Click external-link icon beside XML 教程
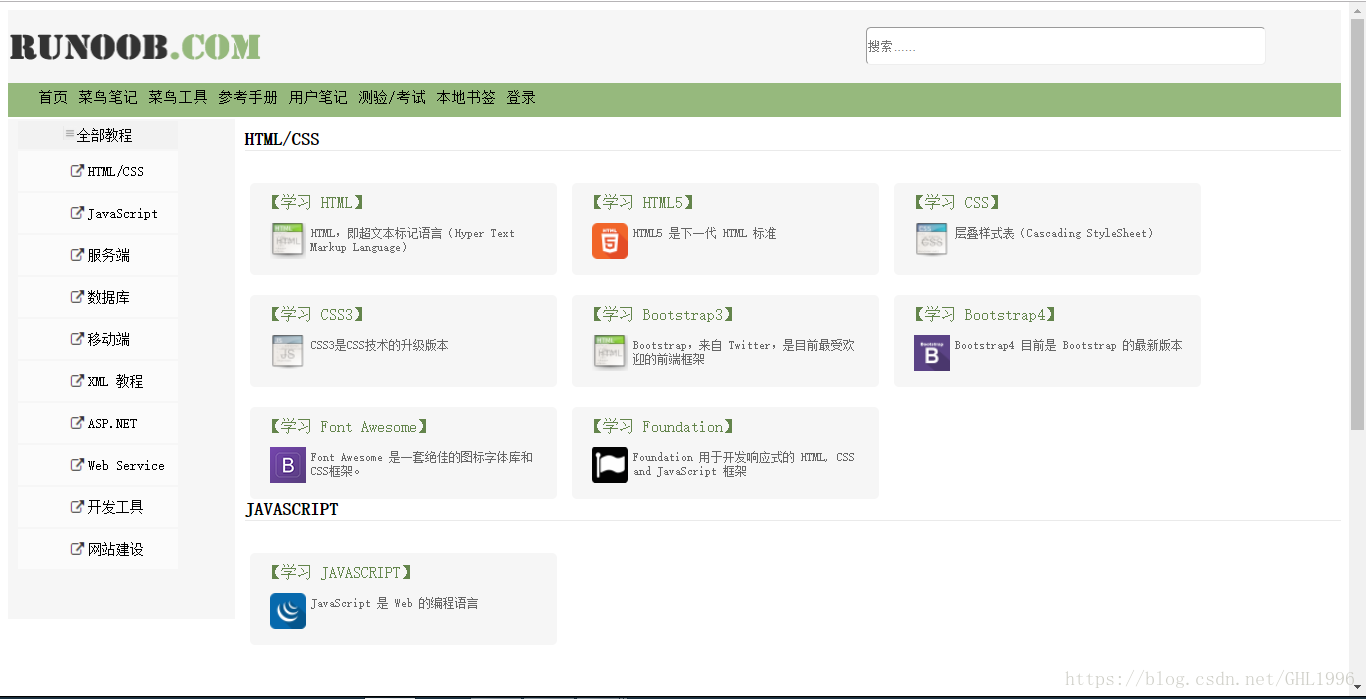Screen dimensions: 1366x699 (77, 381)
